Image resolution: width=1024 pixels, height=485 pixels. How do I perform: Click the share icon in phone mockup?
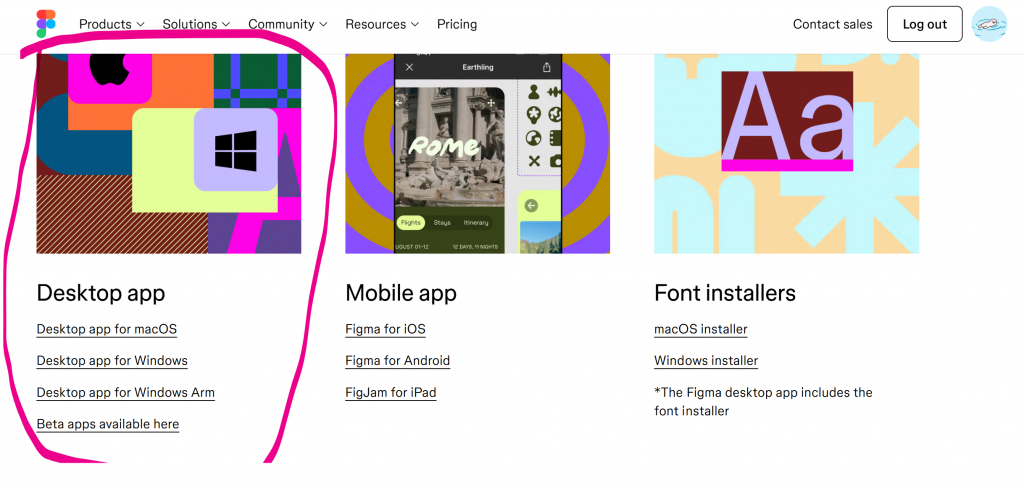tap(547, 67)
